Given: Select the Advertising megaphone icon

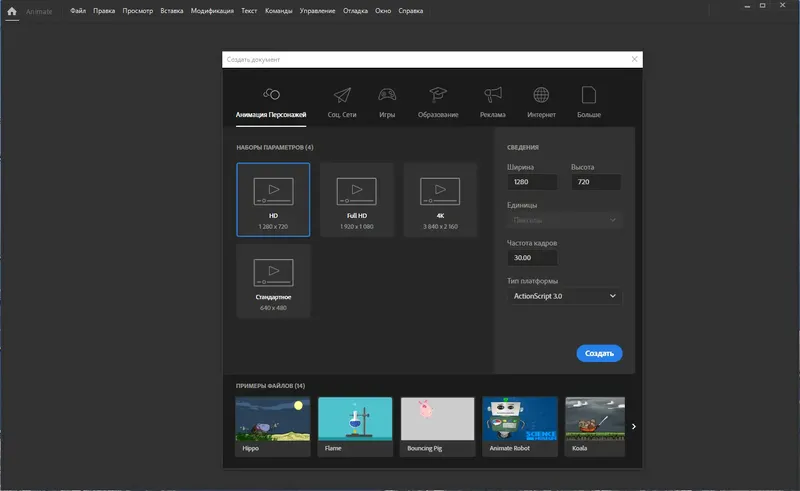Looking at the screenshot, I should 492,94.
